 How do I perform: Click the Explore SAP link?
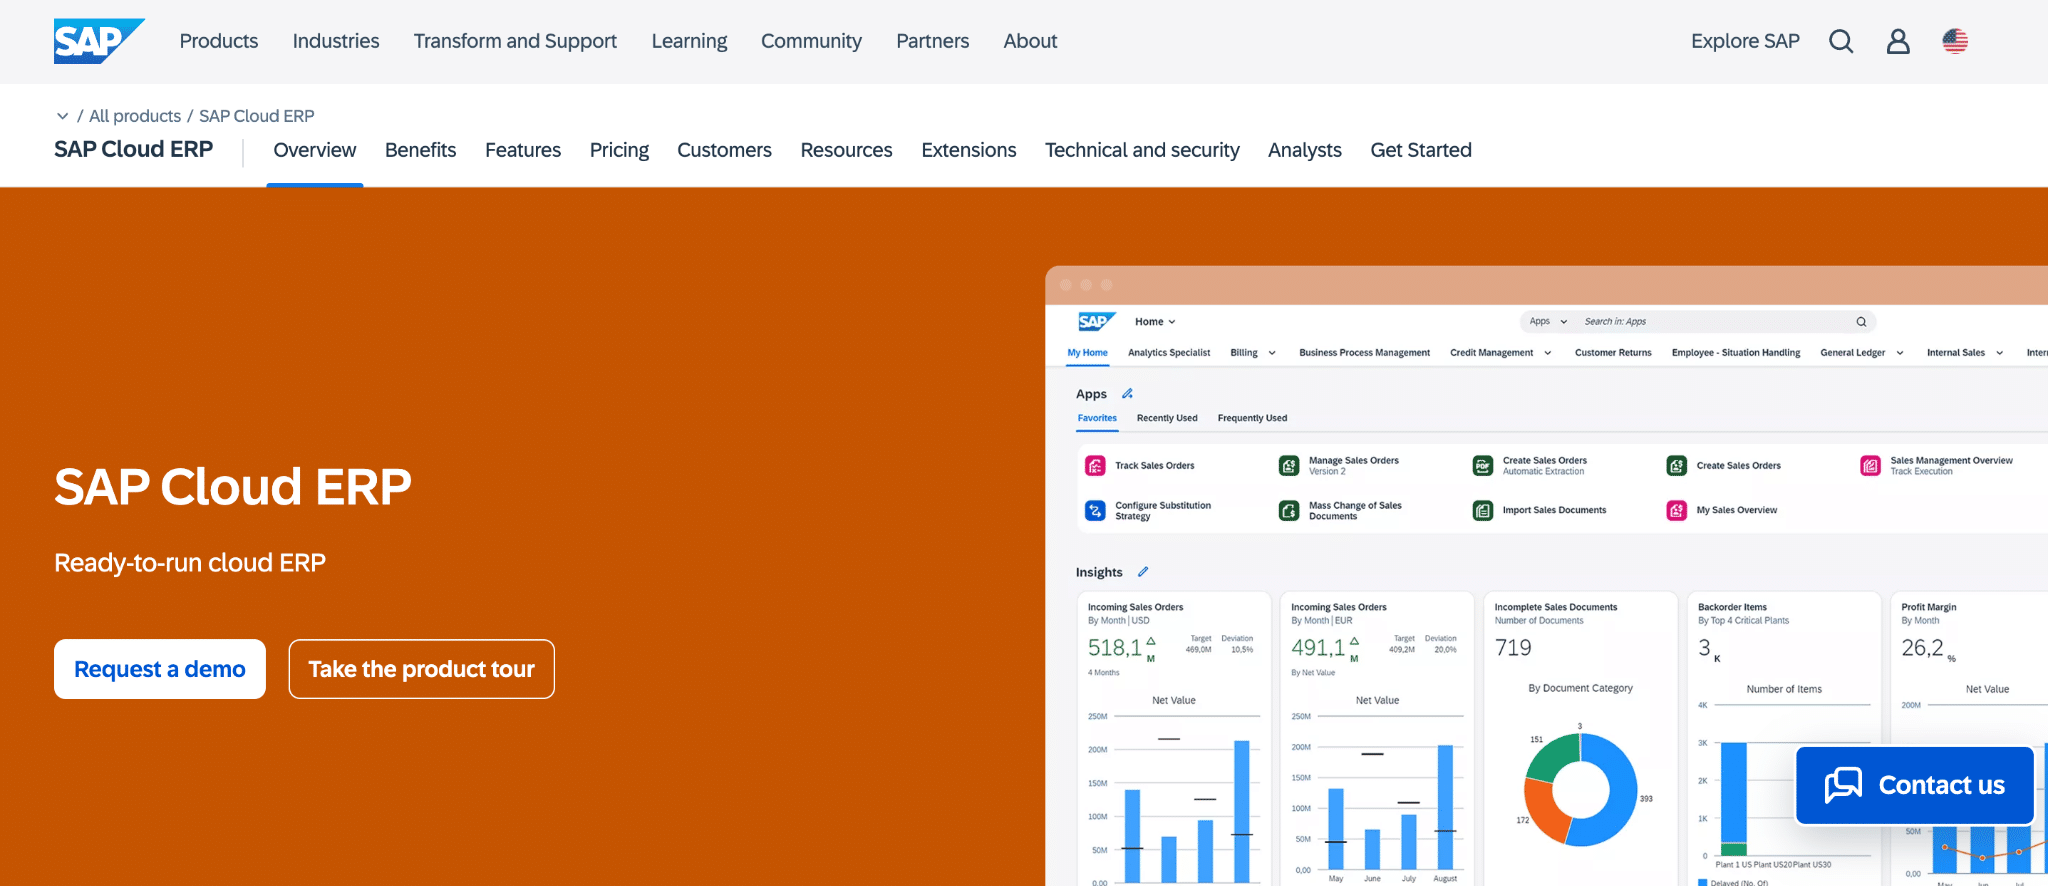point(1745,41)
